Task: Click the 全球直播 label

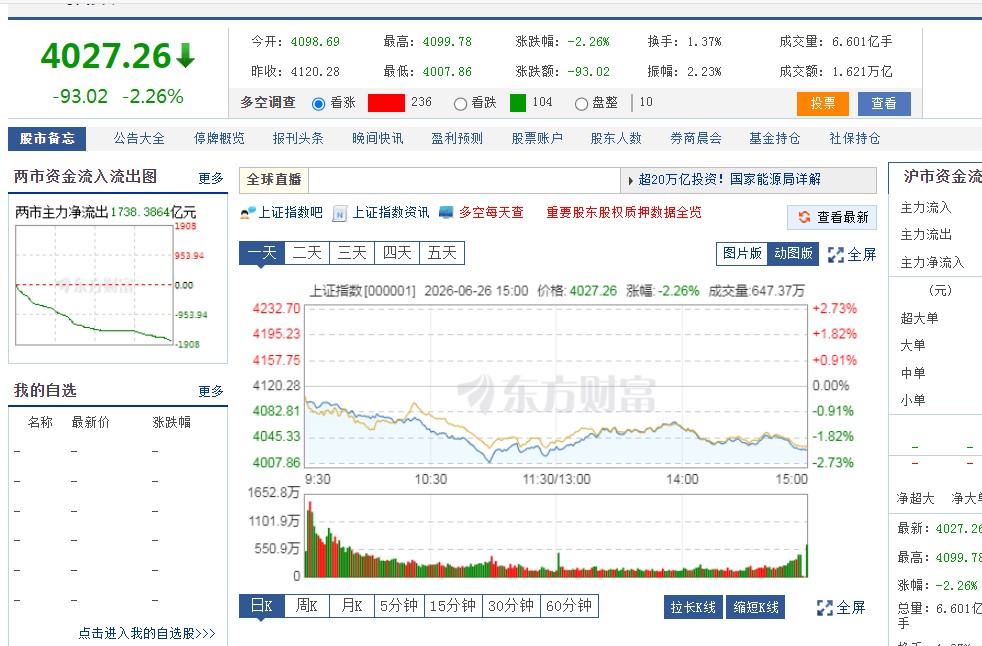Action: pos(274,180)
